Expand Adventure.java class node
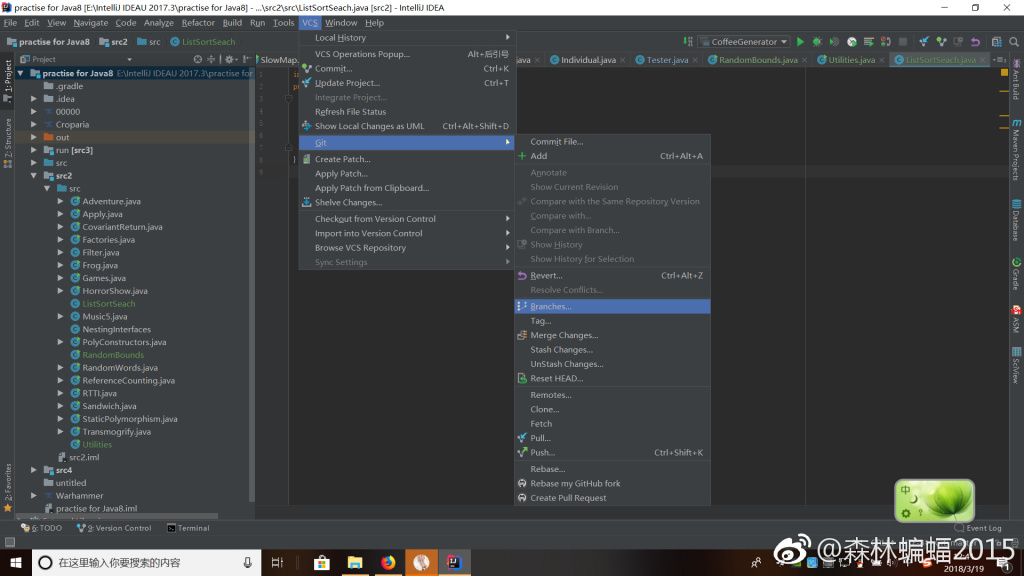1024x576 pixels. (61, 201)
